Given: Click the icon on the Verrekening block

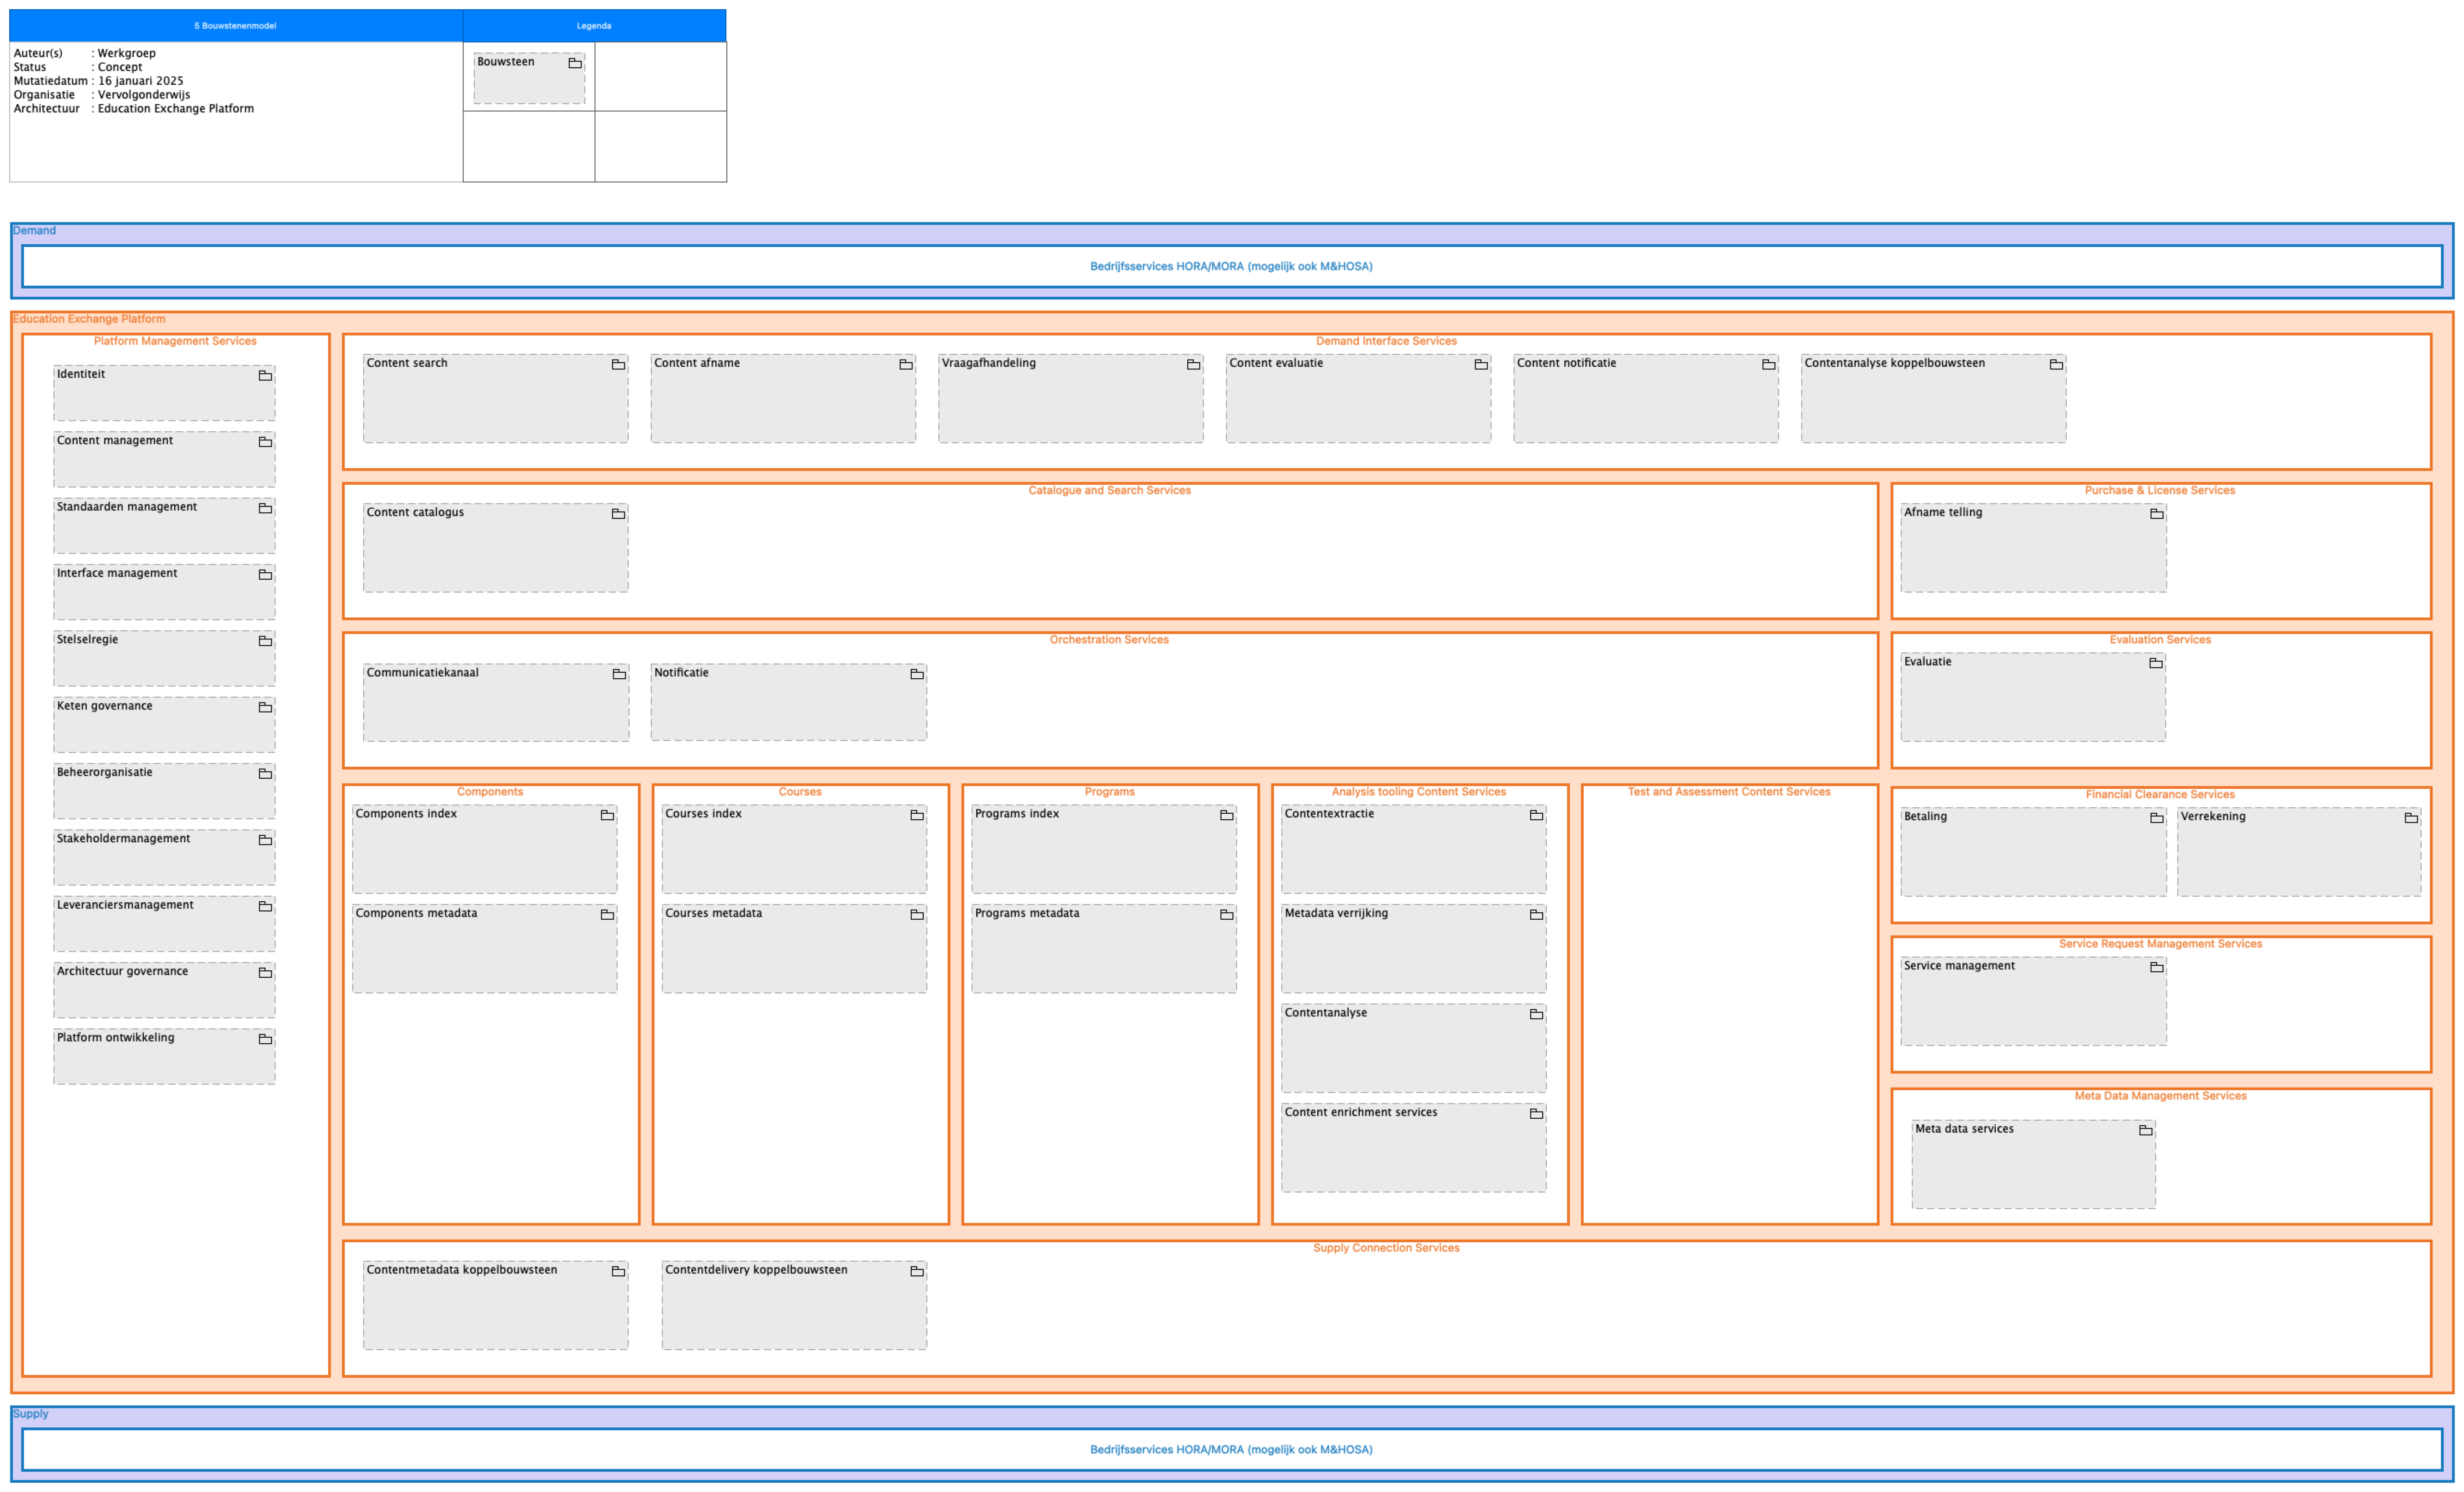Looking at the screenshot, I should tap(2411, 818).
